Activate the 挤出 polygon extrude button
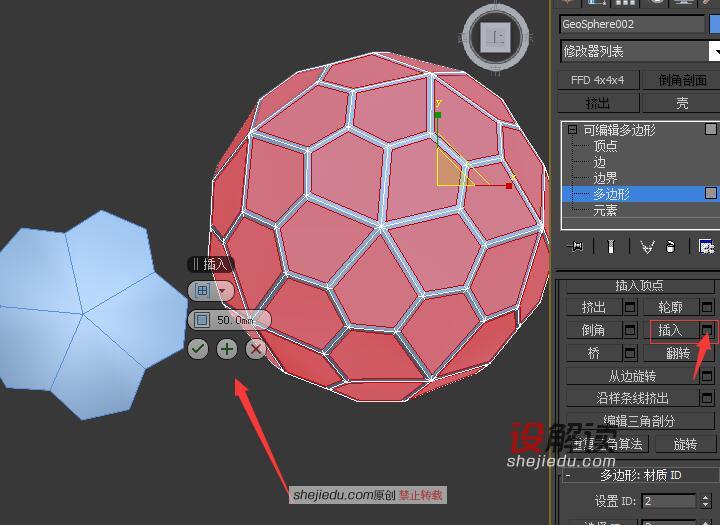Screen dimensions: 720x525 point(594,307)
